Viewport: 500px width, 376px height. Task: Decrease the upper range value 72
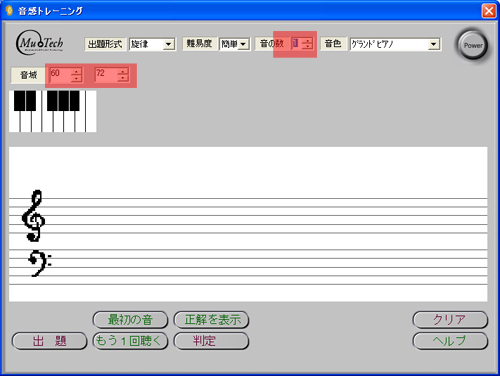(x=123, y=78)
